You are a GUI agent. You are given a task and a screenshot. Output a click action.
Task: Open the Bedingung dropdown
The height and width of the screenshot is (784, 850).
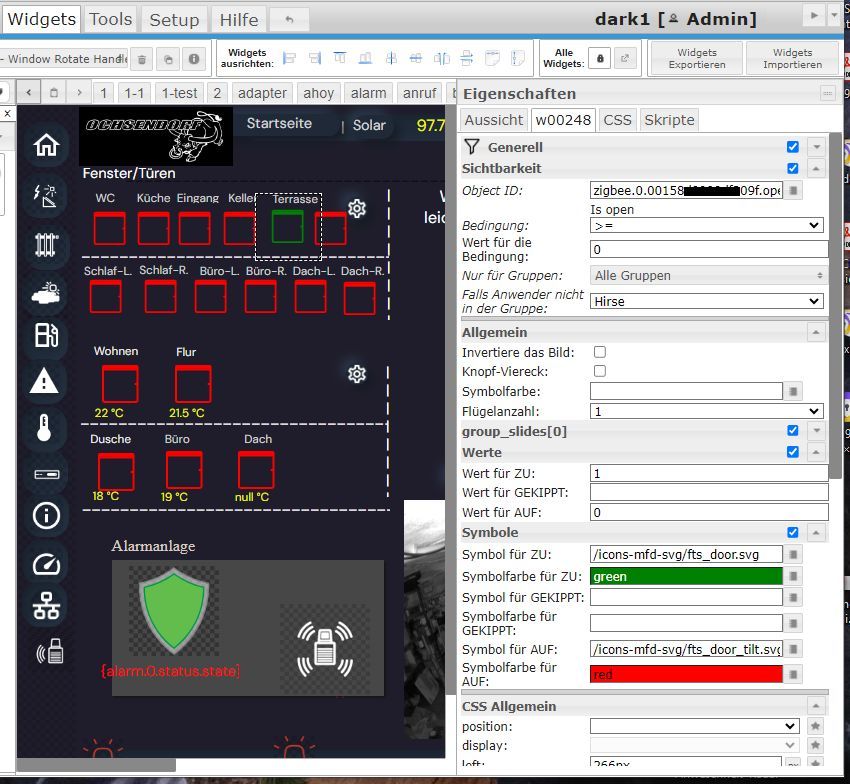[706, 226]
